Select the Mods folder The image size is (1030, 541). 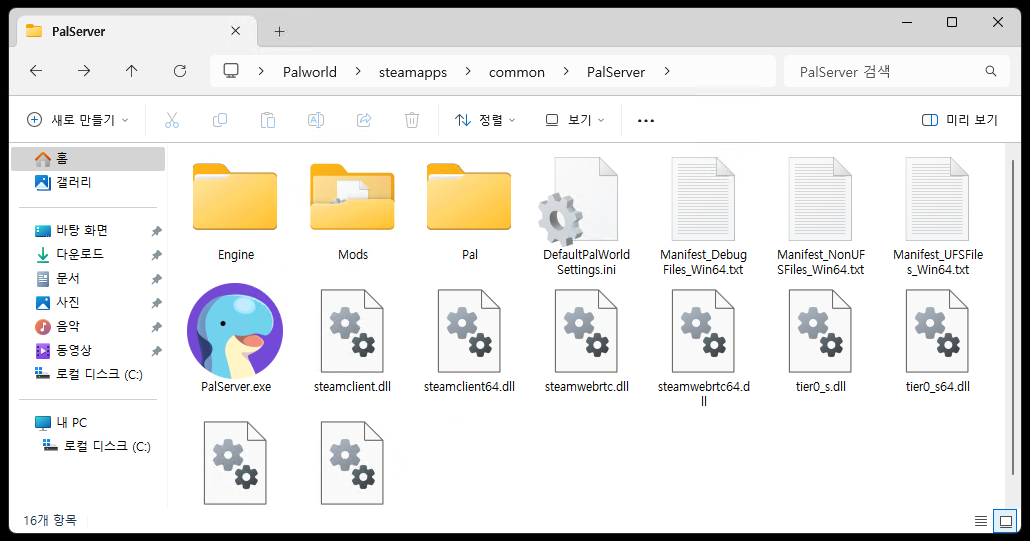pos(353,211)
